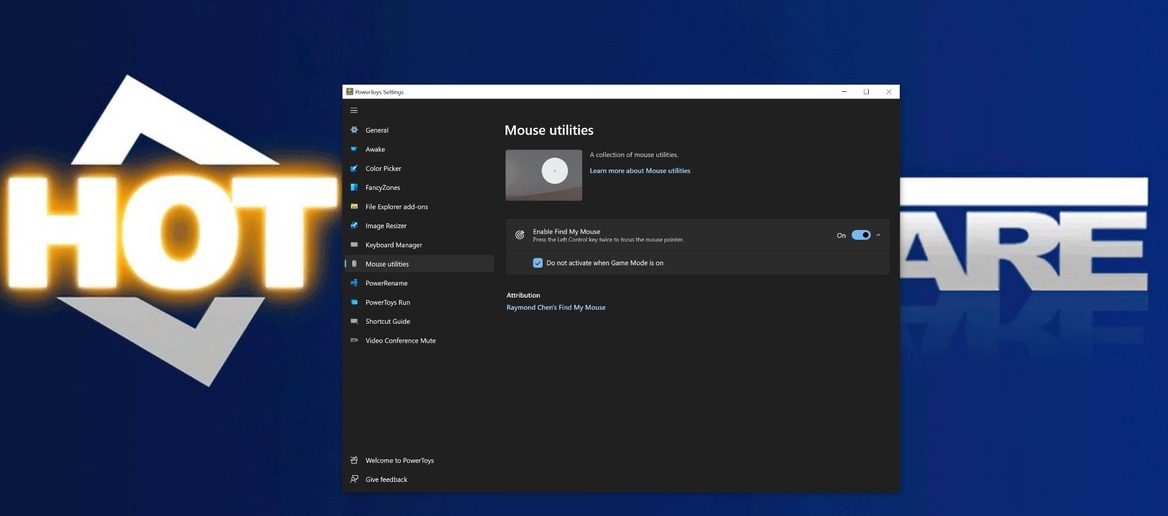Click the Mouse utilities page heading

(x=549, y=130)
